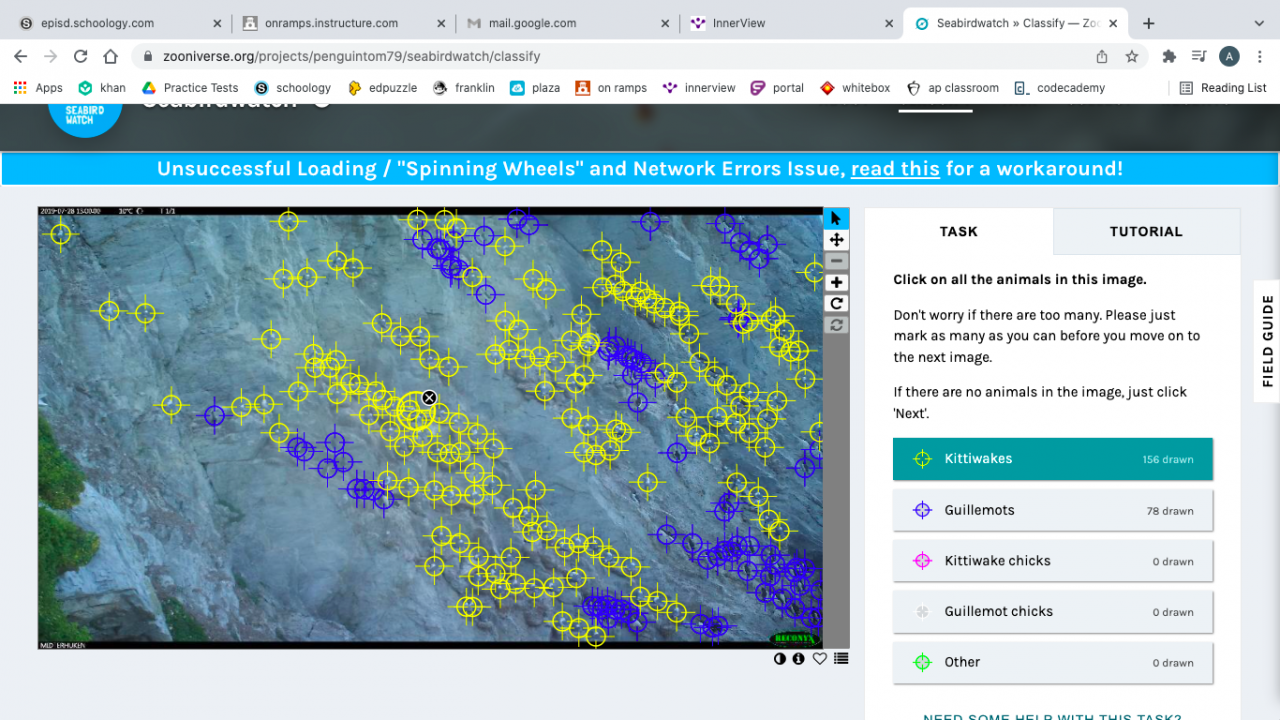This screenshot has height=720, width=1280.
Task: Open the Reading List
Action: pos(1223,88)
